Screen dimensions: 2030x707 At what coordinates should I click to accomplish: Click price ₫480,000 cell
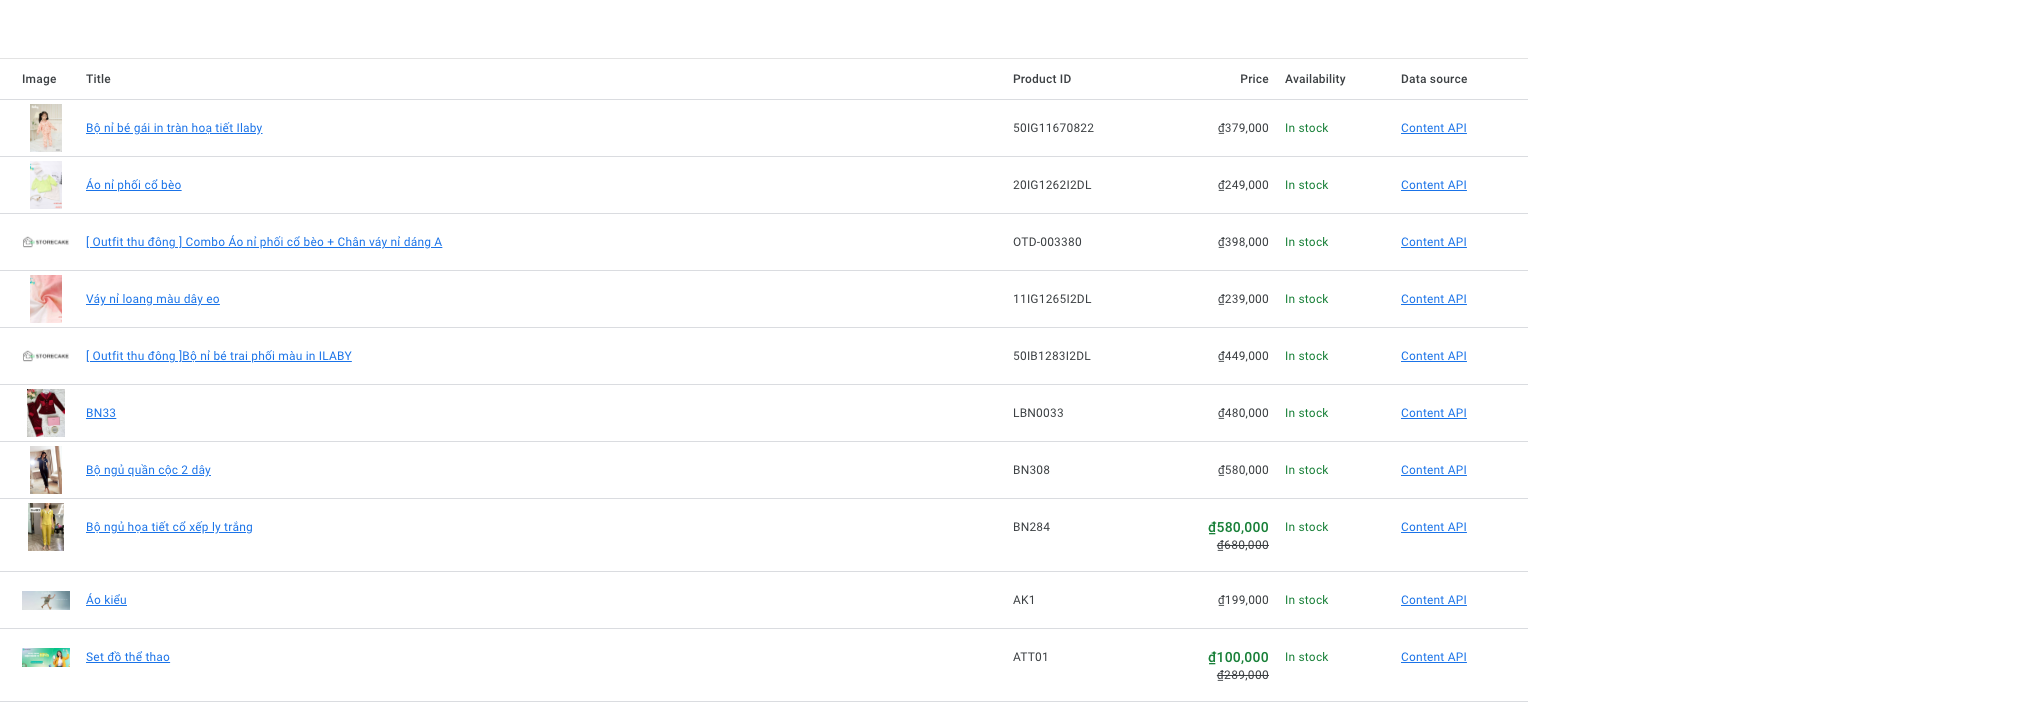[1243, 413]
